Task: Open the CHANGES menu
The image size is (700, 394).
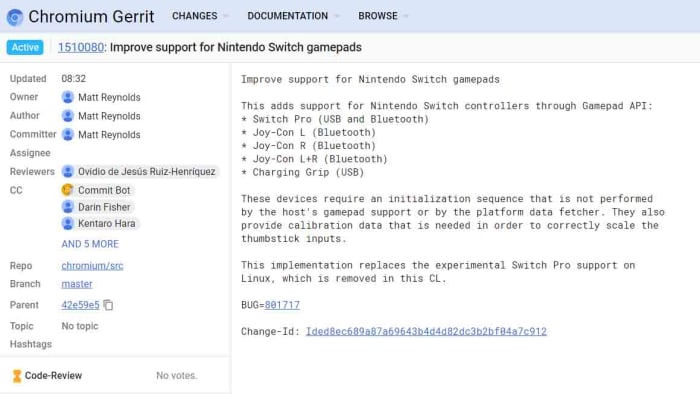Action: tap(195, 16)
